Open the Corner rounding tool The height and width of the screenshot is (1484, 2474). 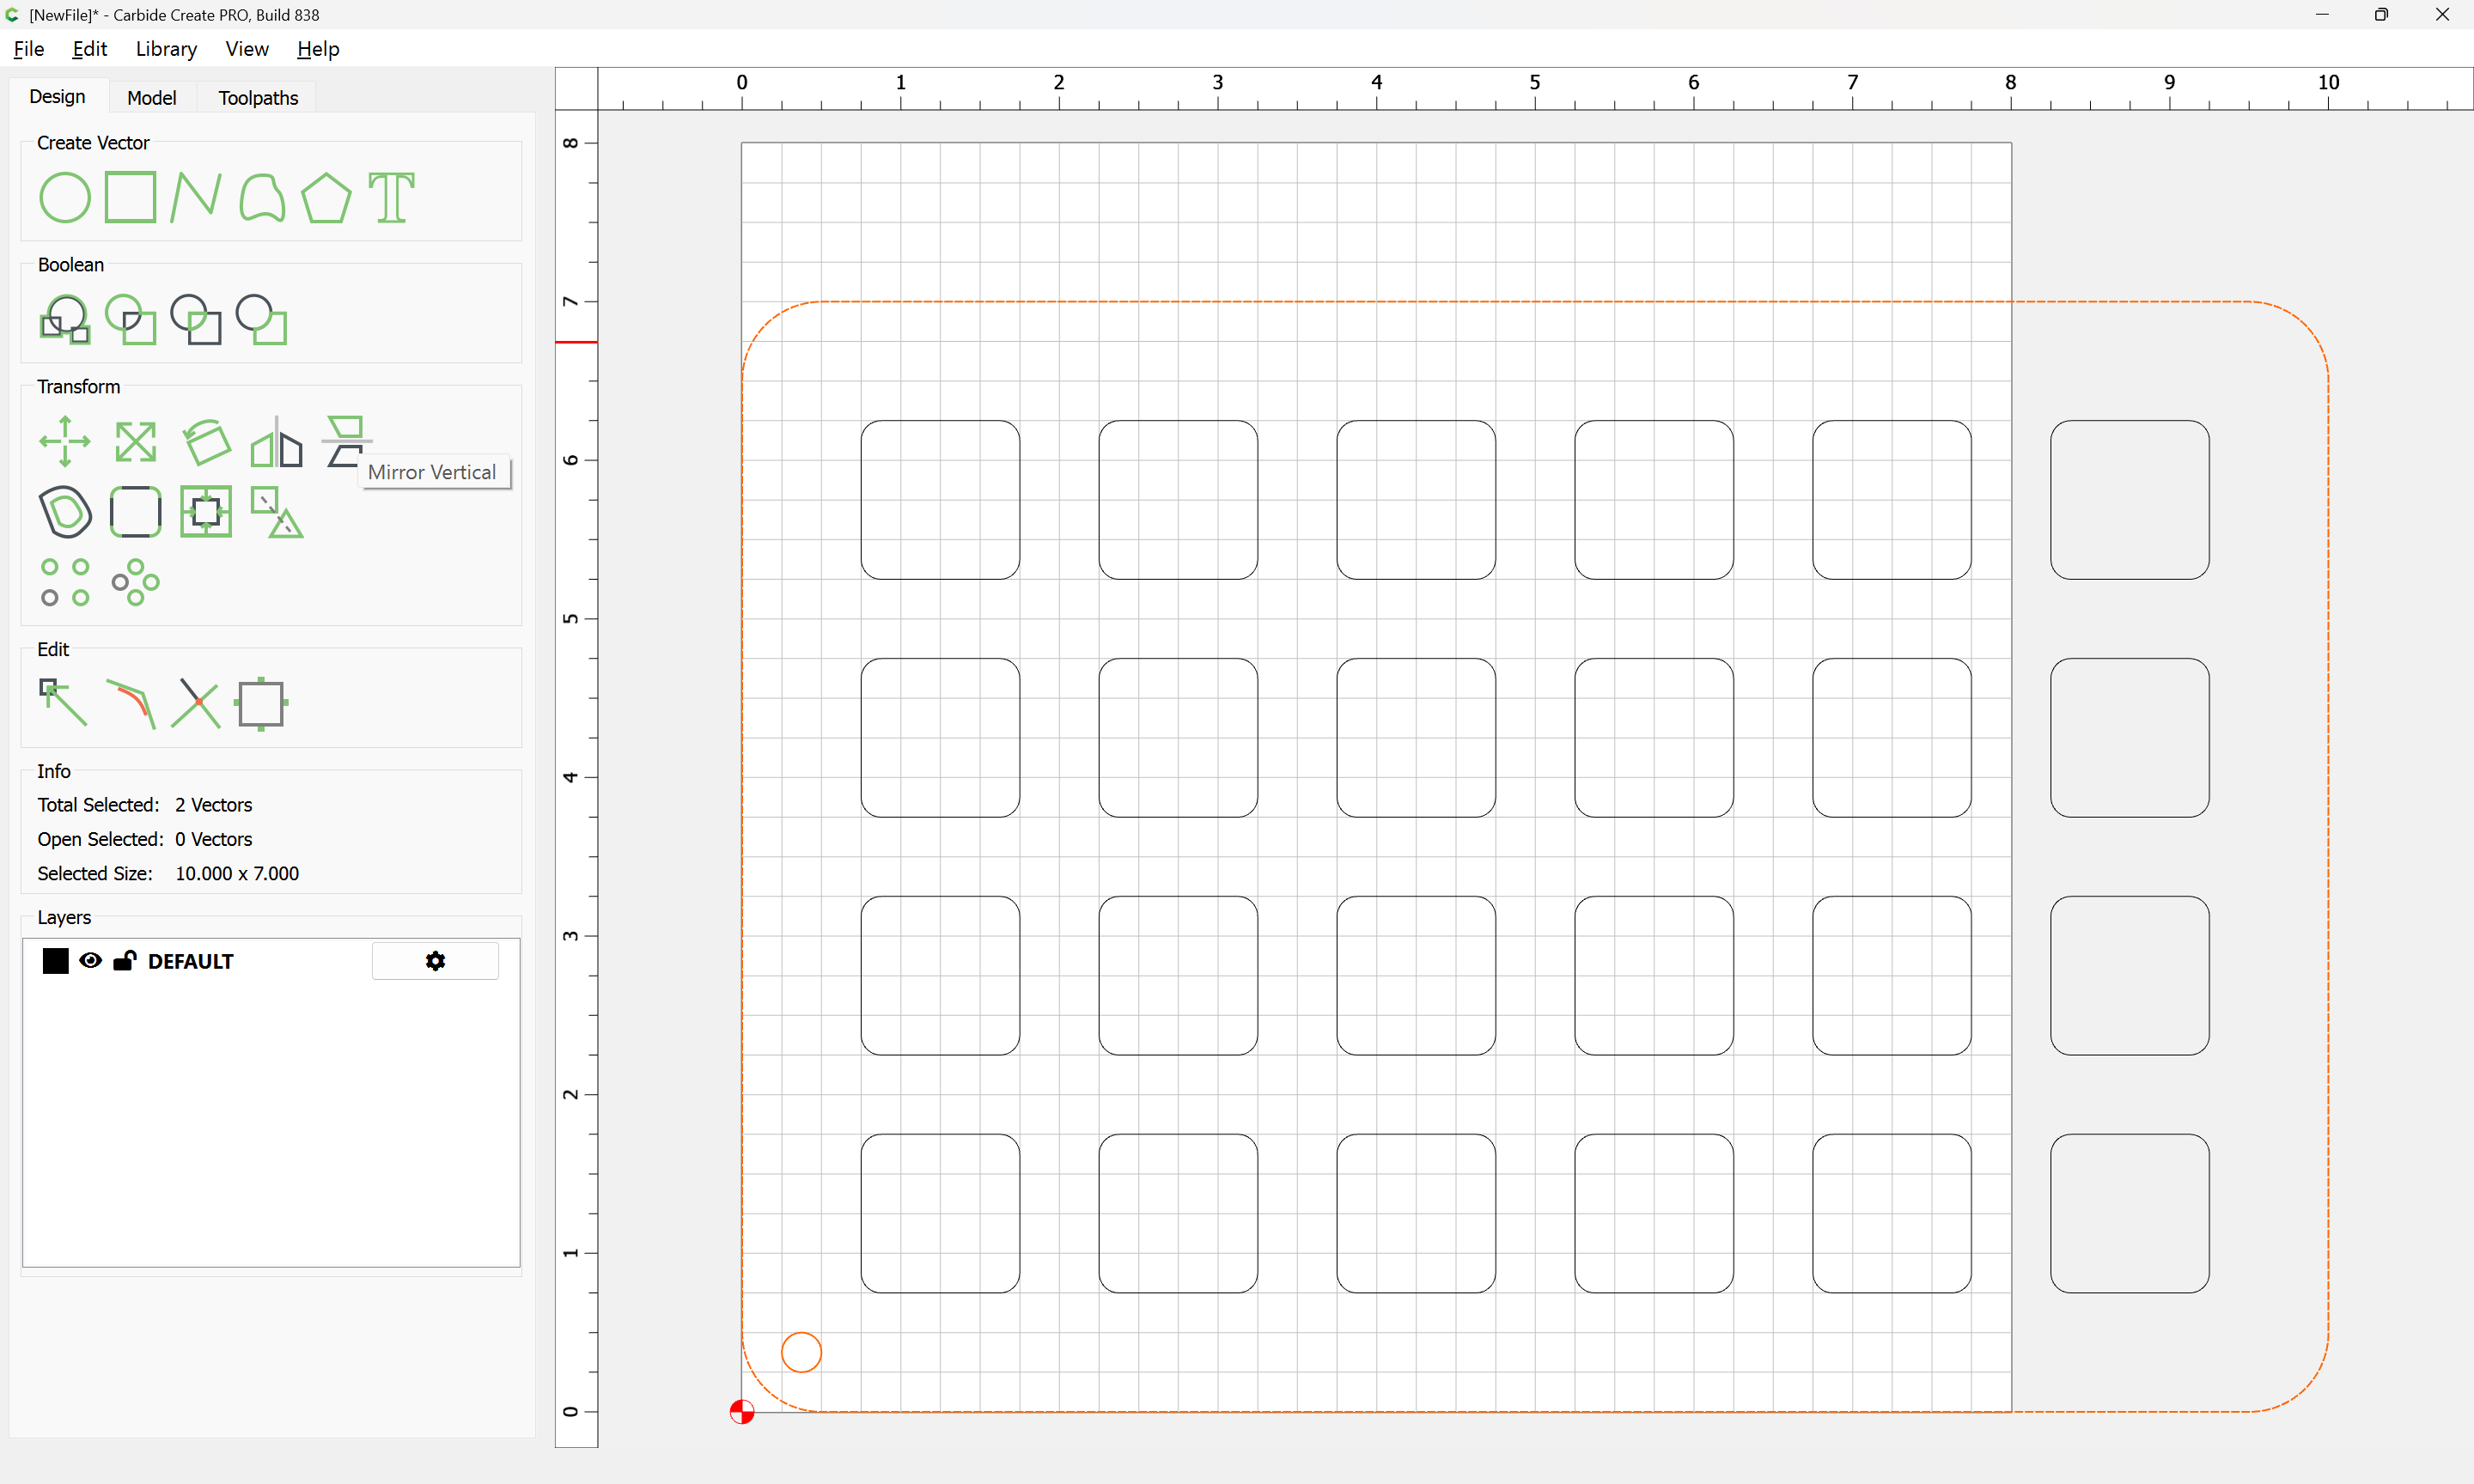click(x=135, y=511)
